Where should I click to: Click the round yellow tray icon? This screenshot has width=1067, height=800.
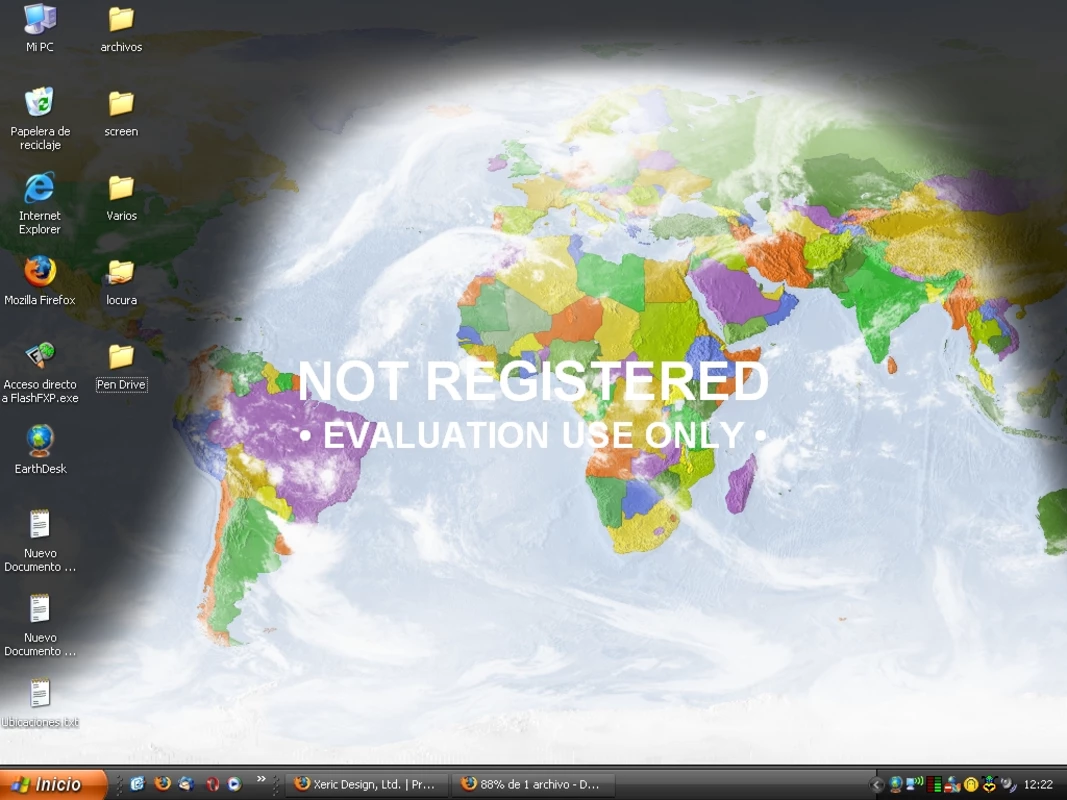click(x=971, y=784)
